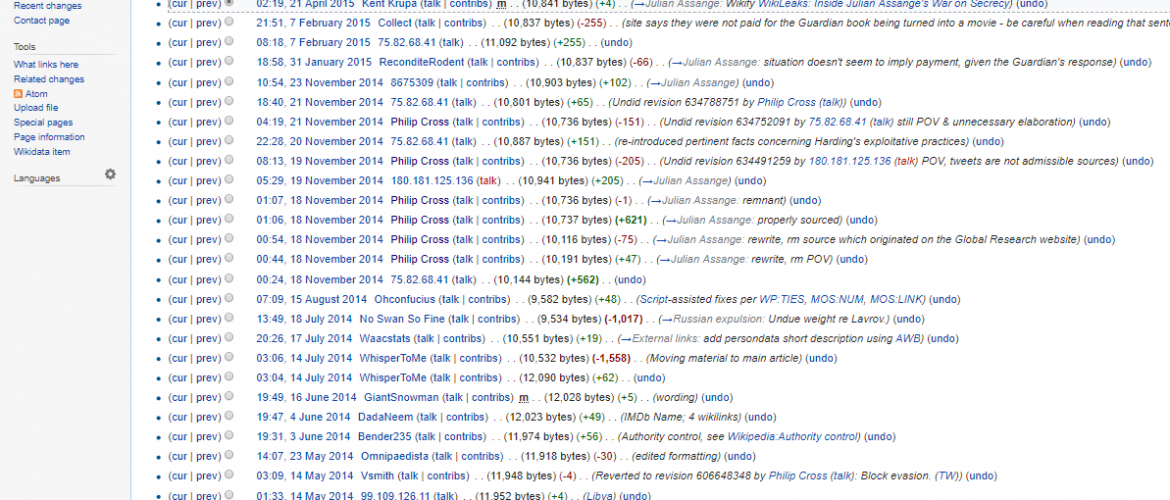This screenshot has width=1170, height=500.
Task: Open the Wikidata item link
Action: click(x=41, y=152)
